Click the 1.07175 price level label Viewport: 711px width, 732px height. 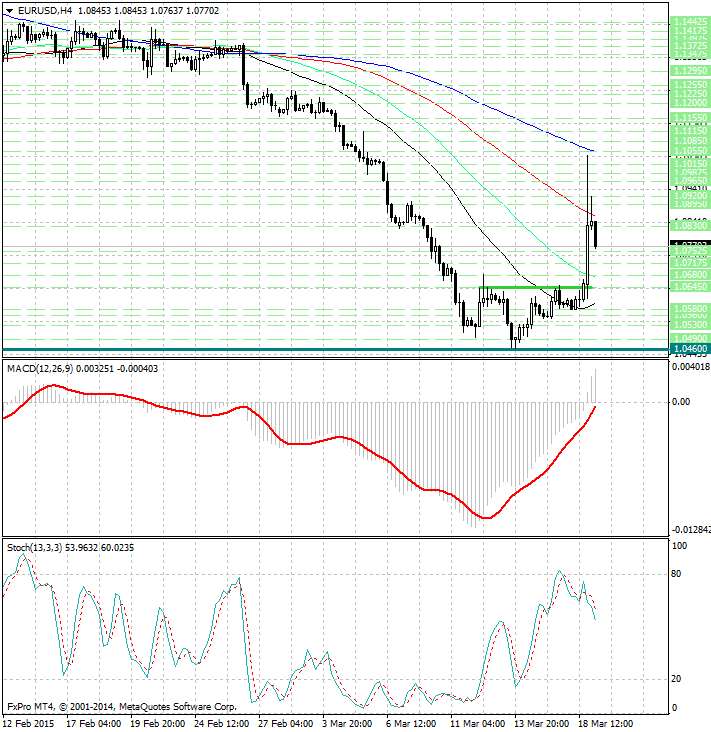(690, 263)
